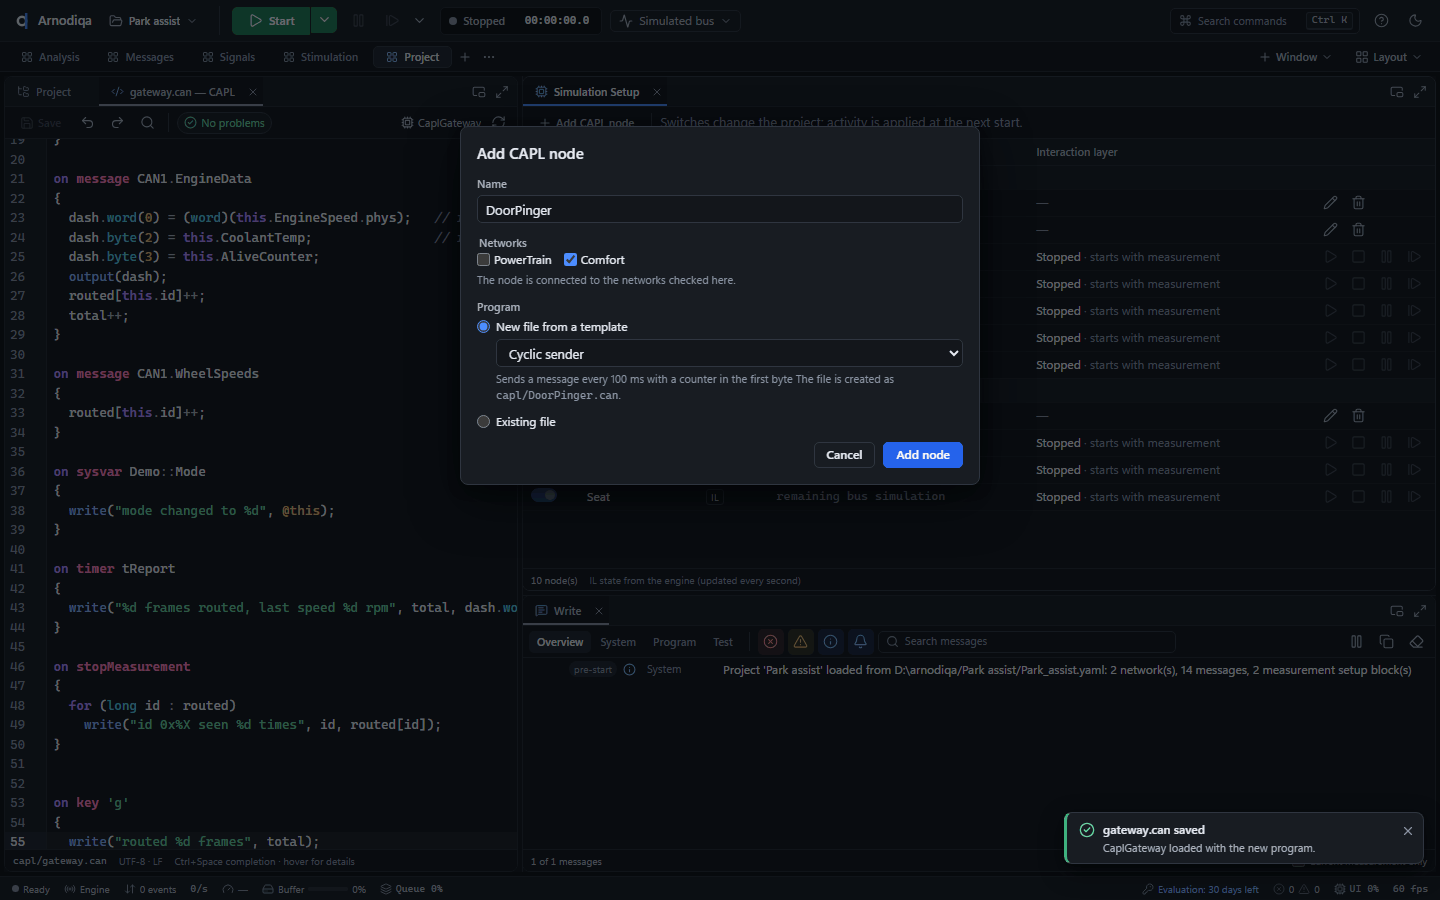Open the Park assist project dropdown
The image size is (1440, 900).
[153, 20]
